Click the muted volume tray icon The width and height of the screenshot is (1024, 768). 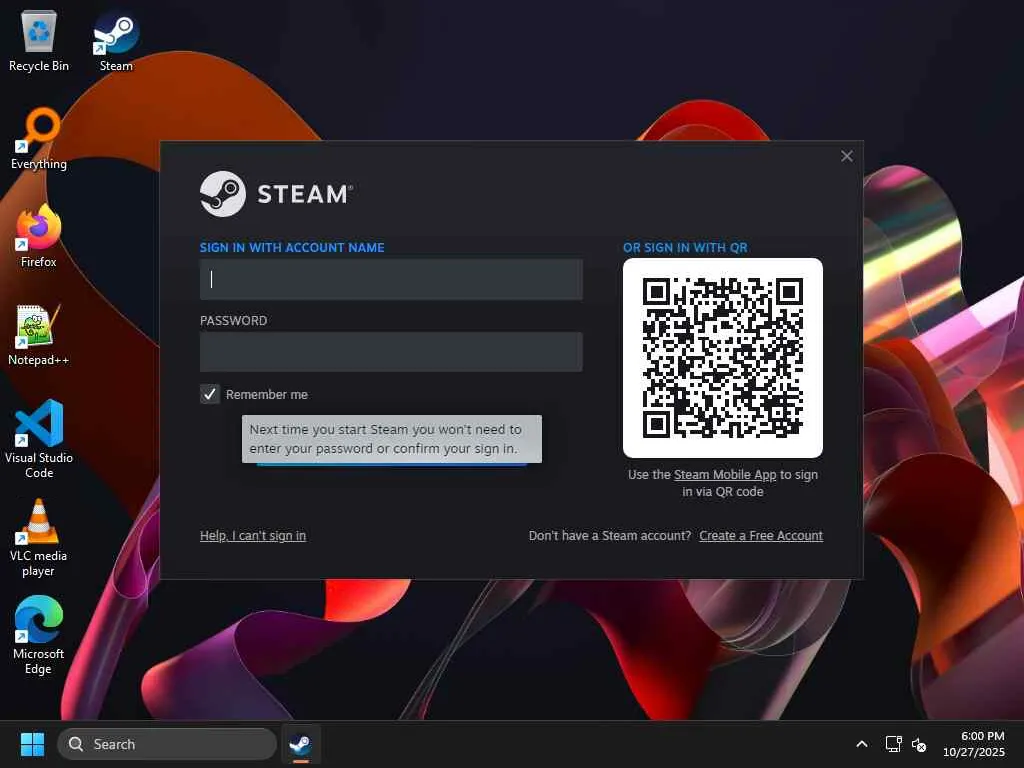(x=919, y=744)
